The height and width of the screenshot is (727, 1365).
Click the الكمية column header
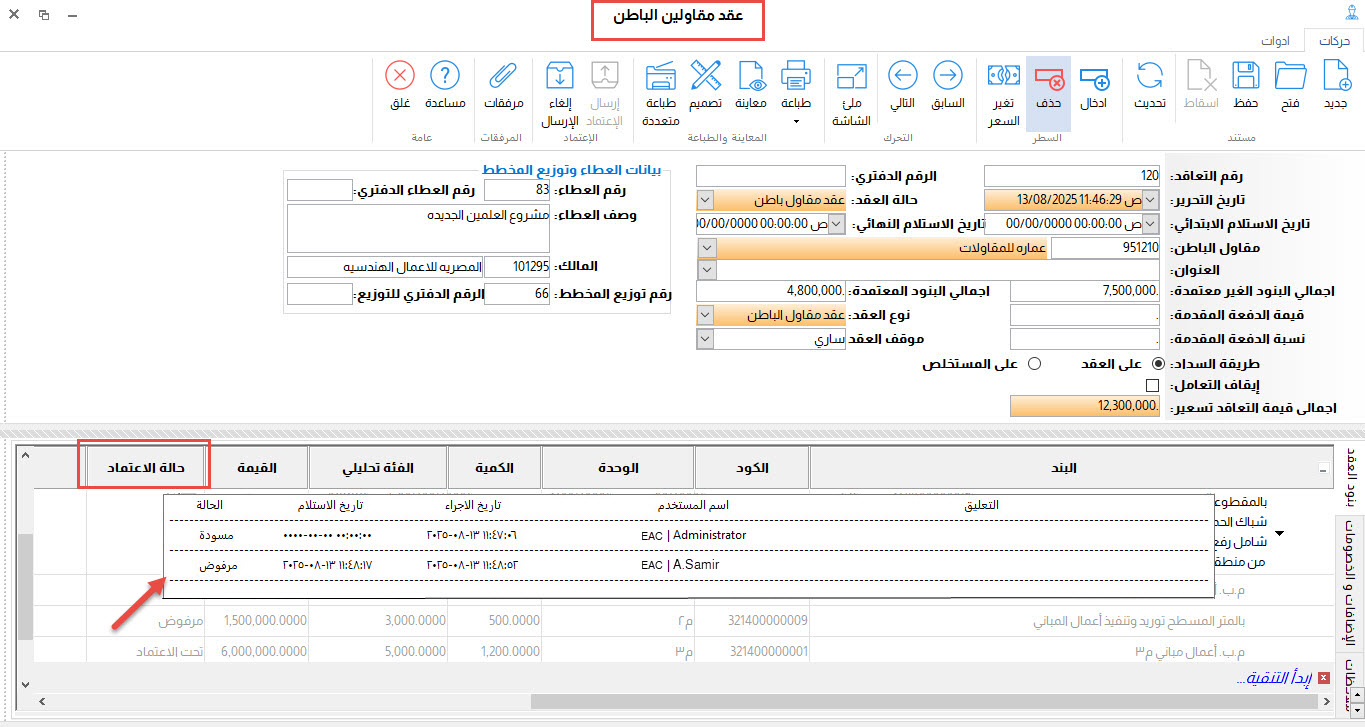pyautogui.click(x=495, y=467)
